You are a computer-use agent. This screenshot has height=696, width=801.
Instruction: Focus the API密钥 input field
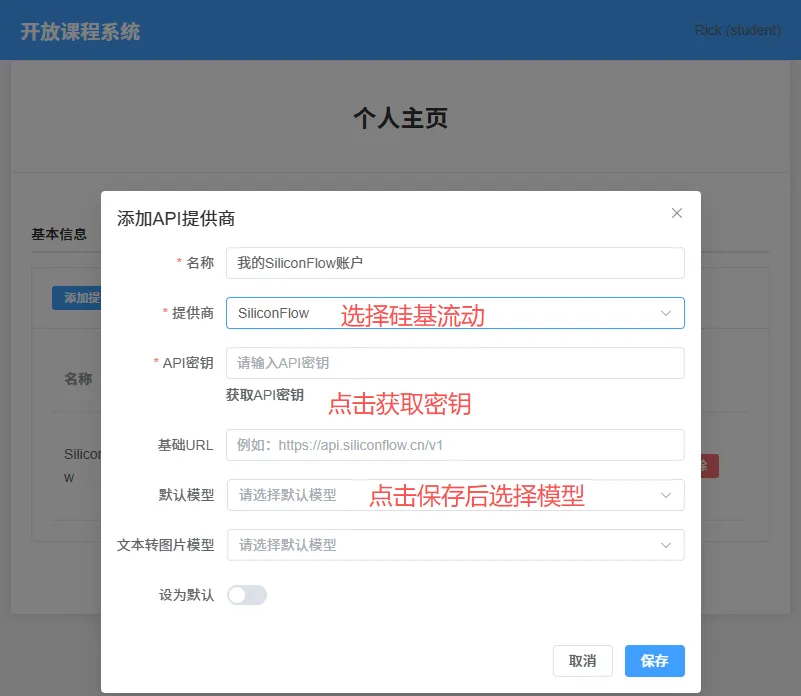coord(455,363)
